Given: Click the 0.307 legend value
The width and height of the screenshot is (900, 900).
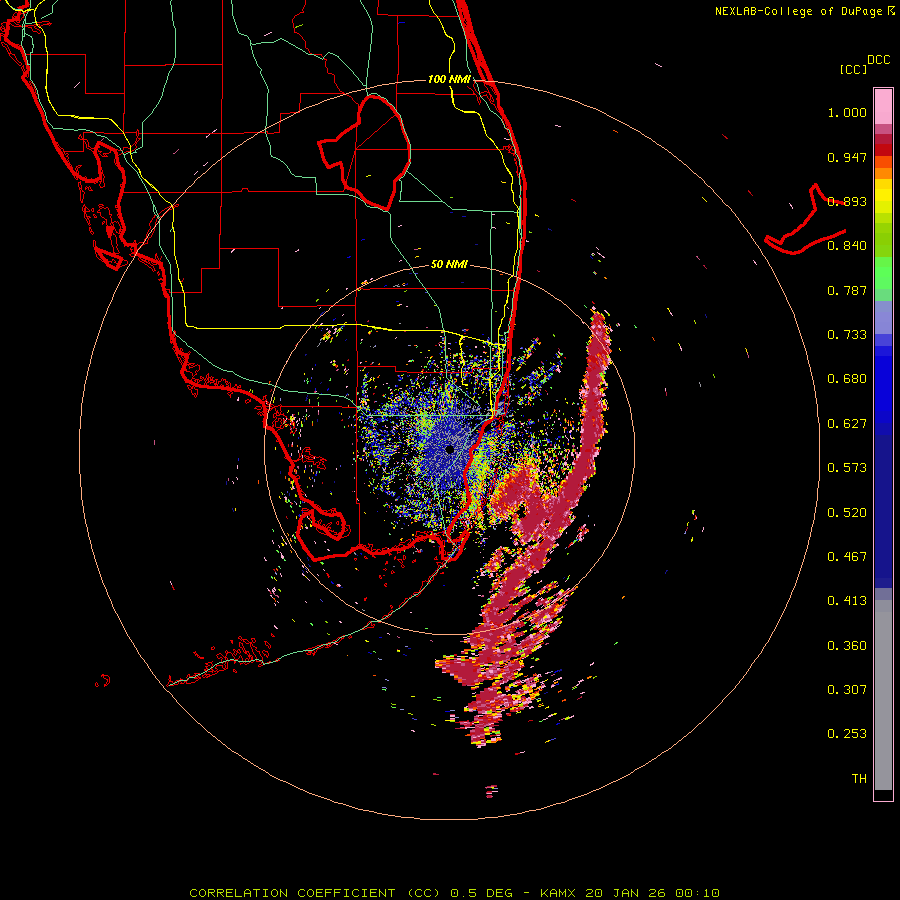Looking at the screenshot, I should [847, 690].
